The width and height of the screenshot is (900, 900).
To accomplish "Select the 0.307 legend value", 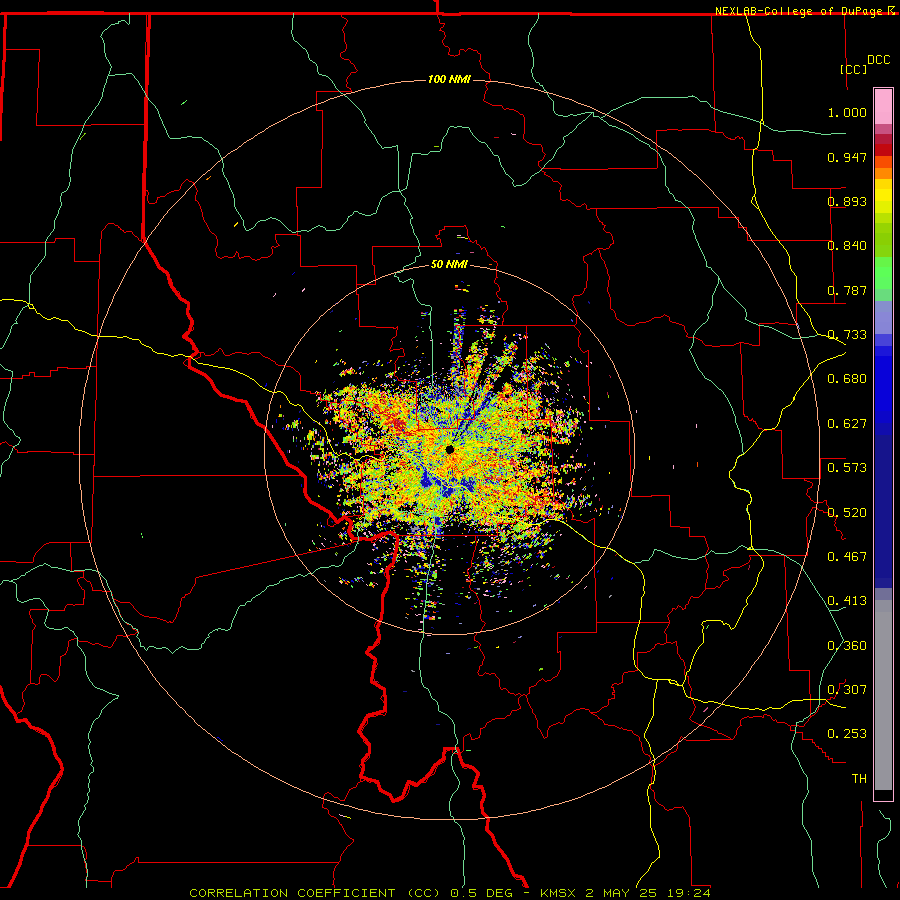I will (847, 690).
